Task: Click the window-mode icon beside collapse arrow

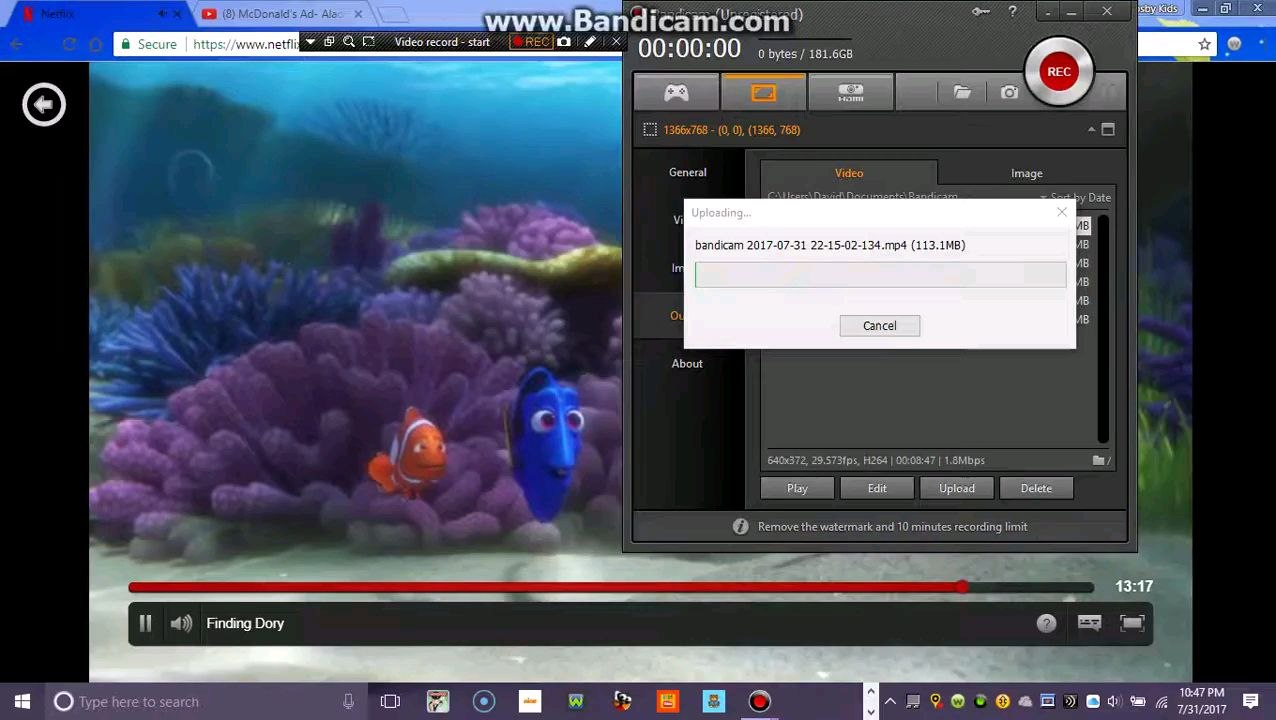Action: (x=1108, y=130)
